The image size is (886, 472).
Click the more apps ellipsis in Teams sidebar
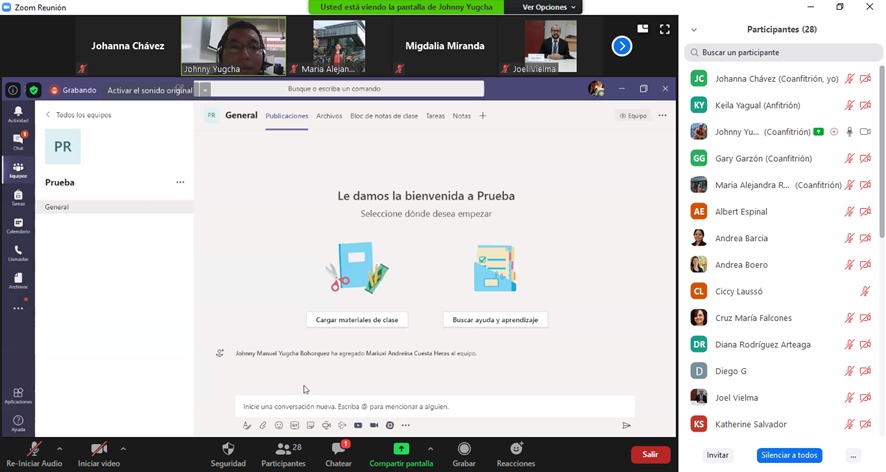(x=18, y=308)
